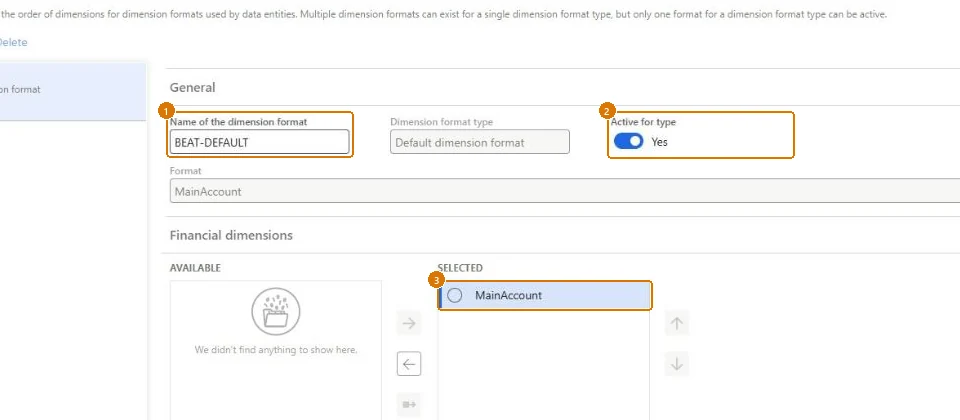
Task: Click the move-left arrow button
Action: (x=409, y=364)
